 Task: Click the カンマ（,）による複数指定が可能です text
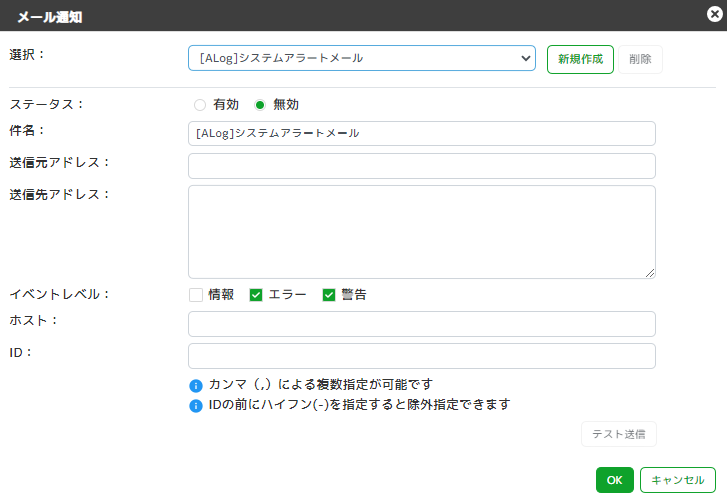[x=320, y=384]
